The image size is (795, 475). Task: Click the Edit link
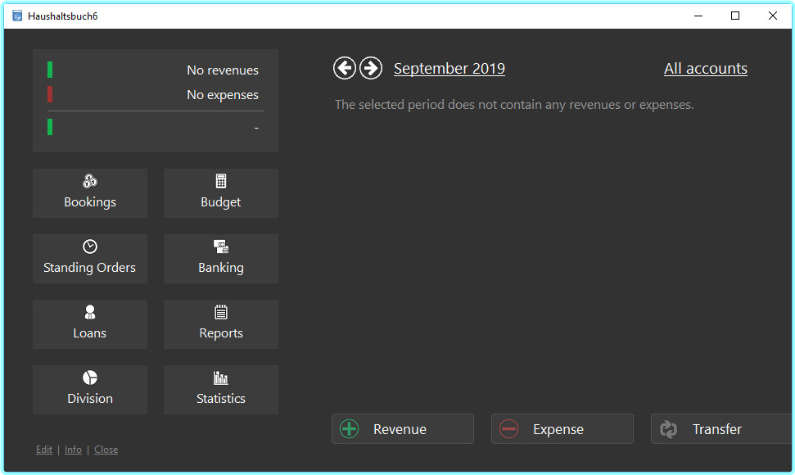point(44,450)
